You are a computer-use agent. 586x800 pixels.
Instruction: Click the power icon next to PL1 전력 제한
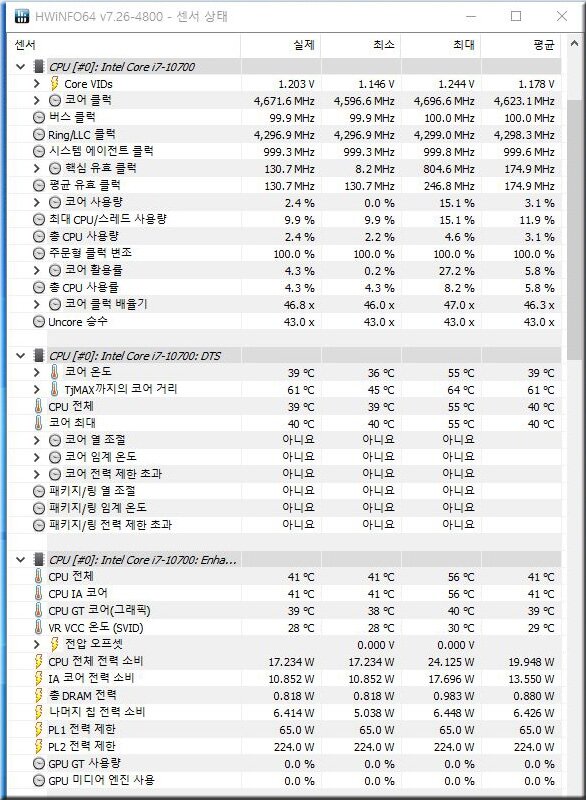pyautogui.click(x=38, y=730)
